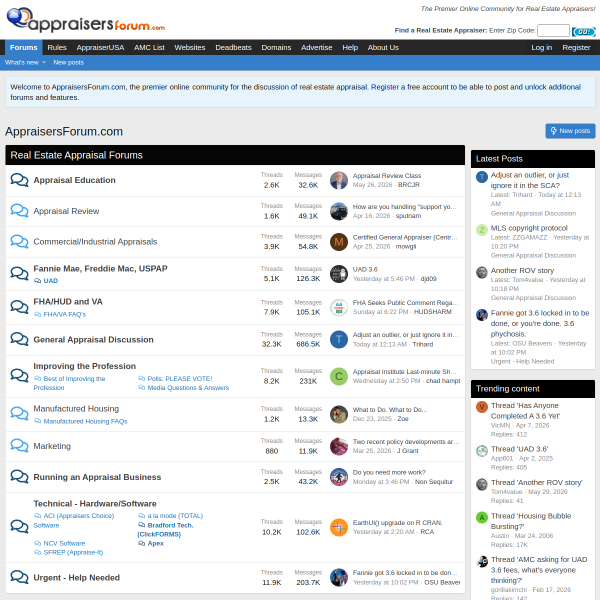Screen dimensions: 600x600
Task: Click the Technical - Hardware/Software chat icon
Action: 19,527
